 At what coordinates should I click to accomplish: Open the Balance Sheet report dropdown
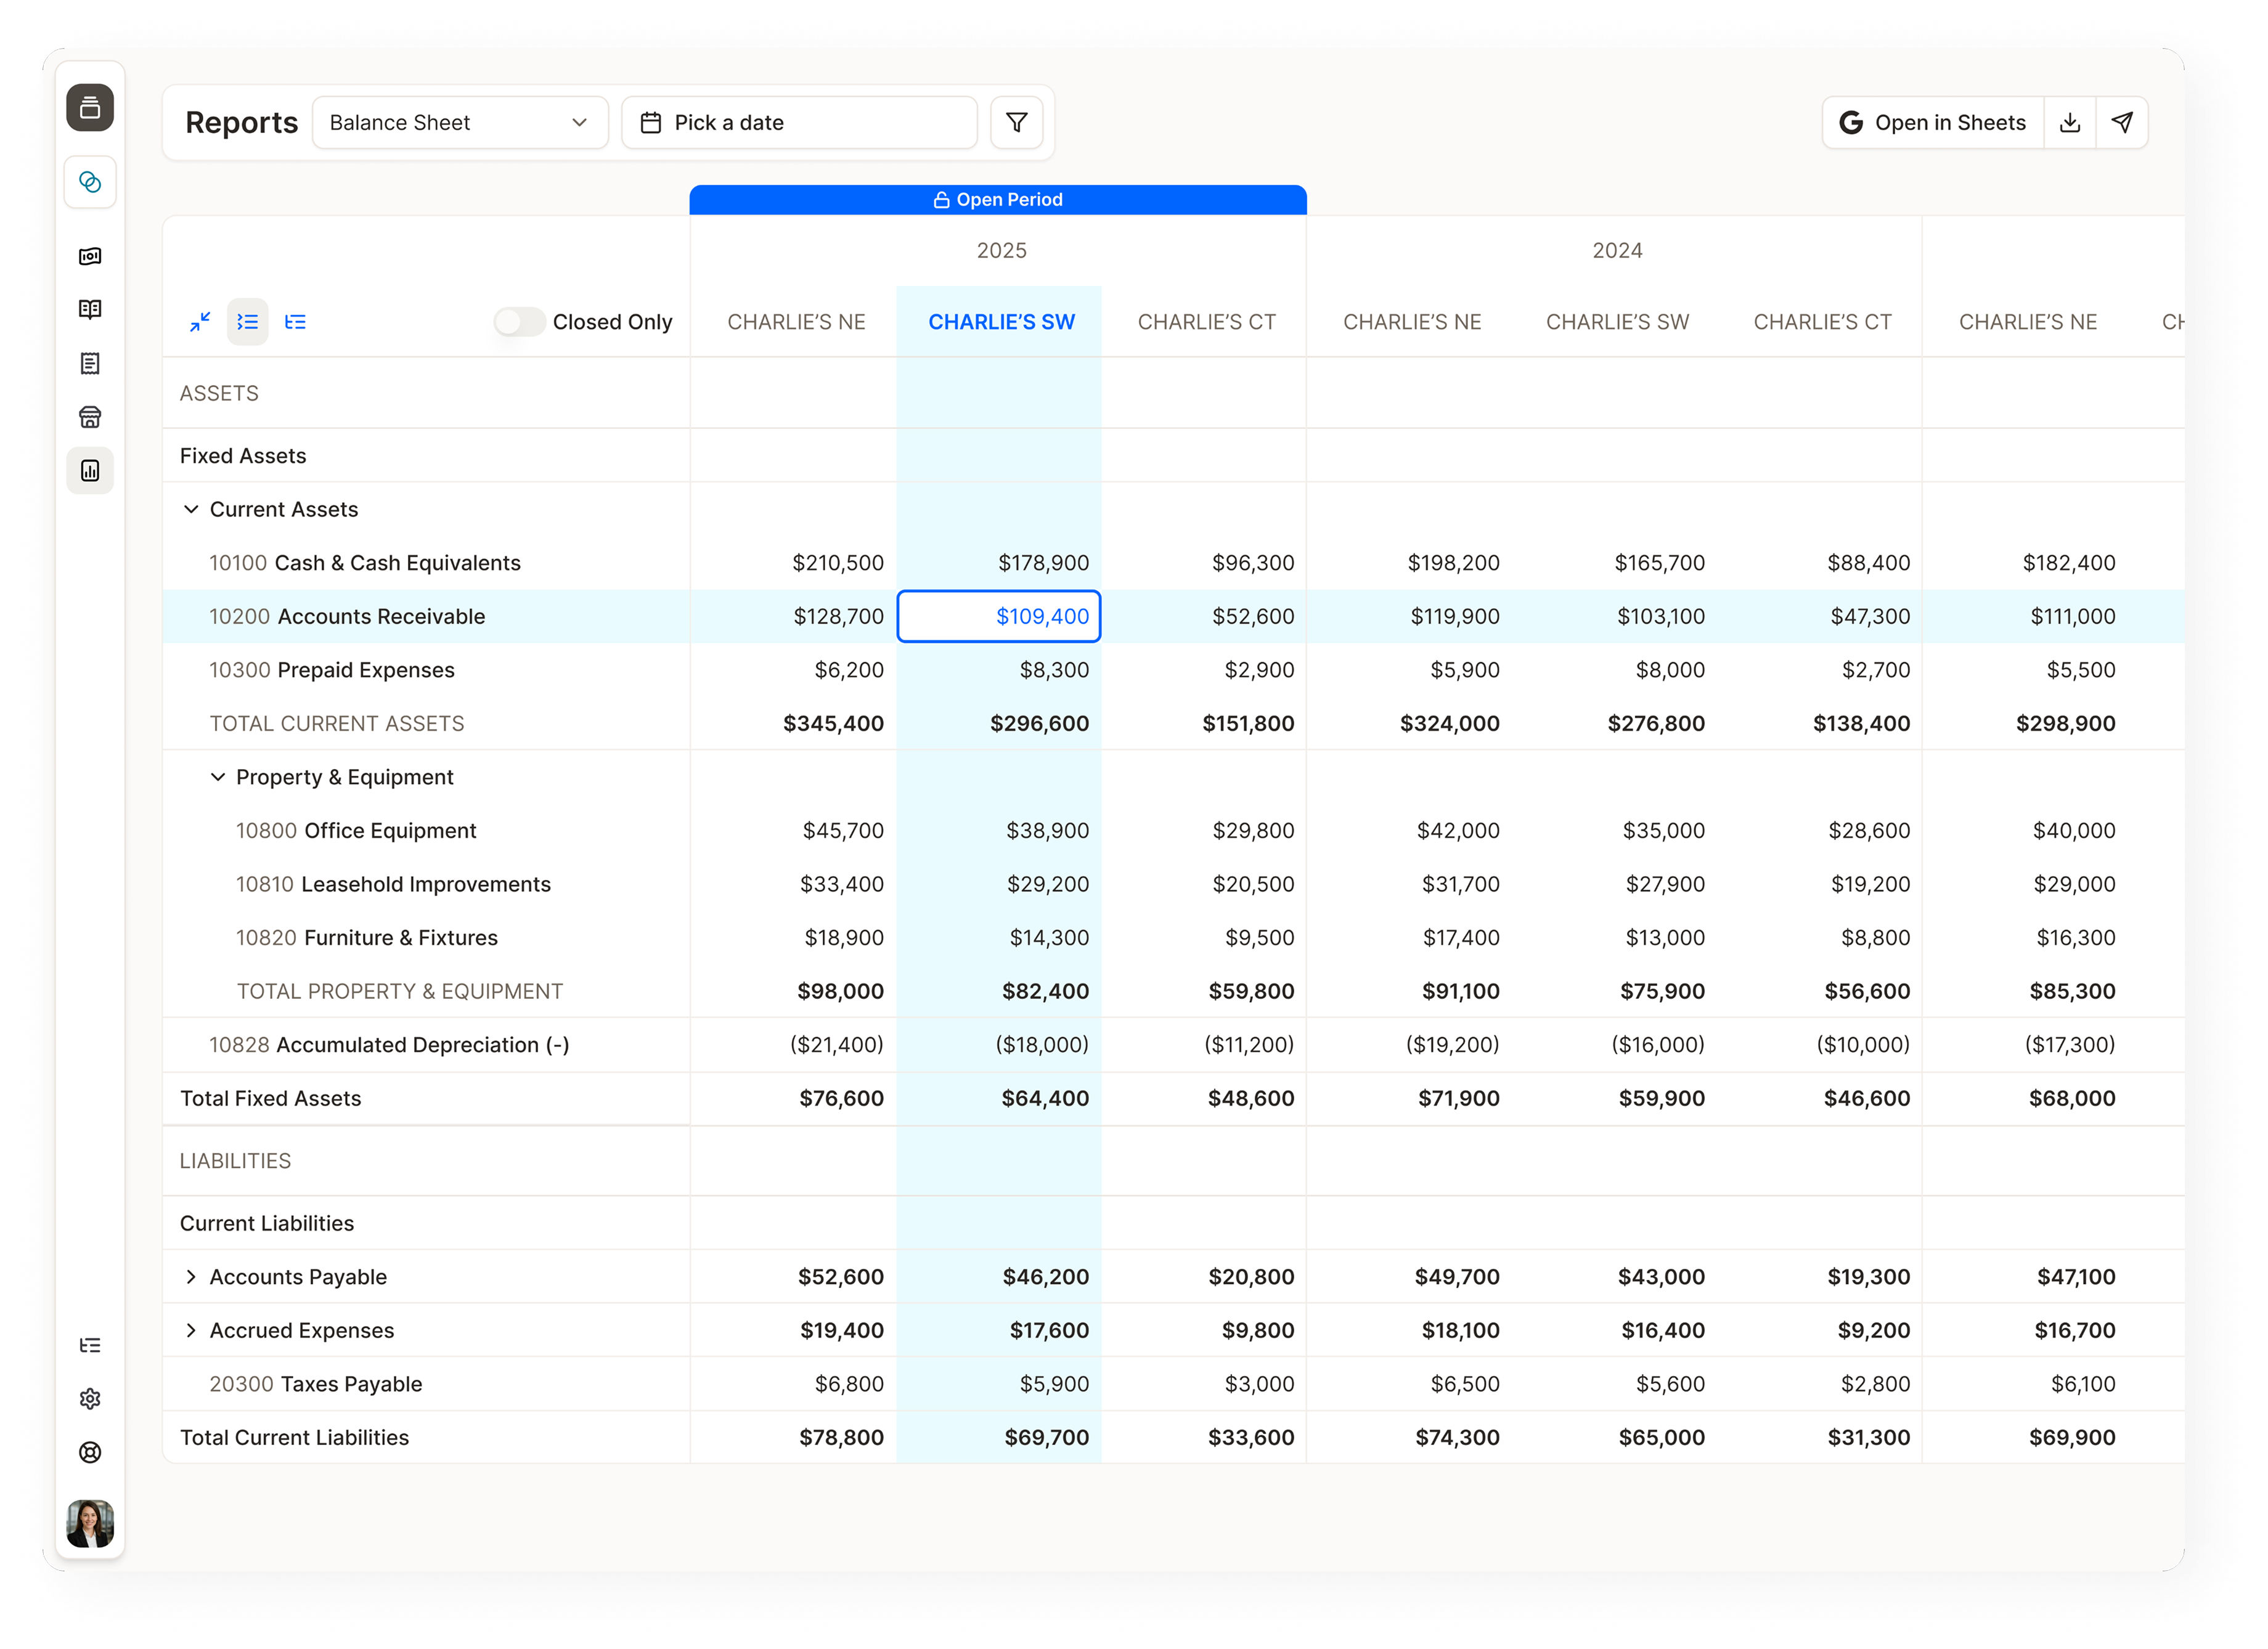[x=460, y=123]
